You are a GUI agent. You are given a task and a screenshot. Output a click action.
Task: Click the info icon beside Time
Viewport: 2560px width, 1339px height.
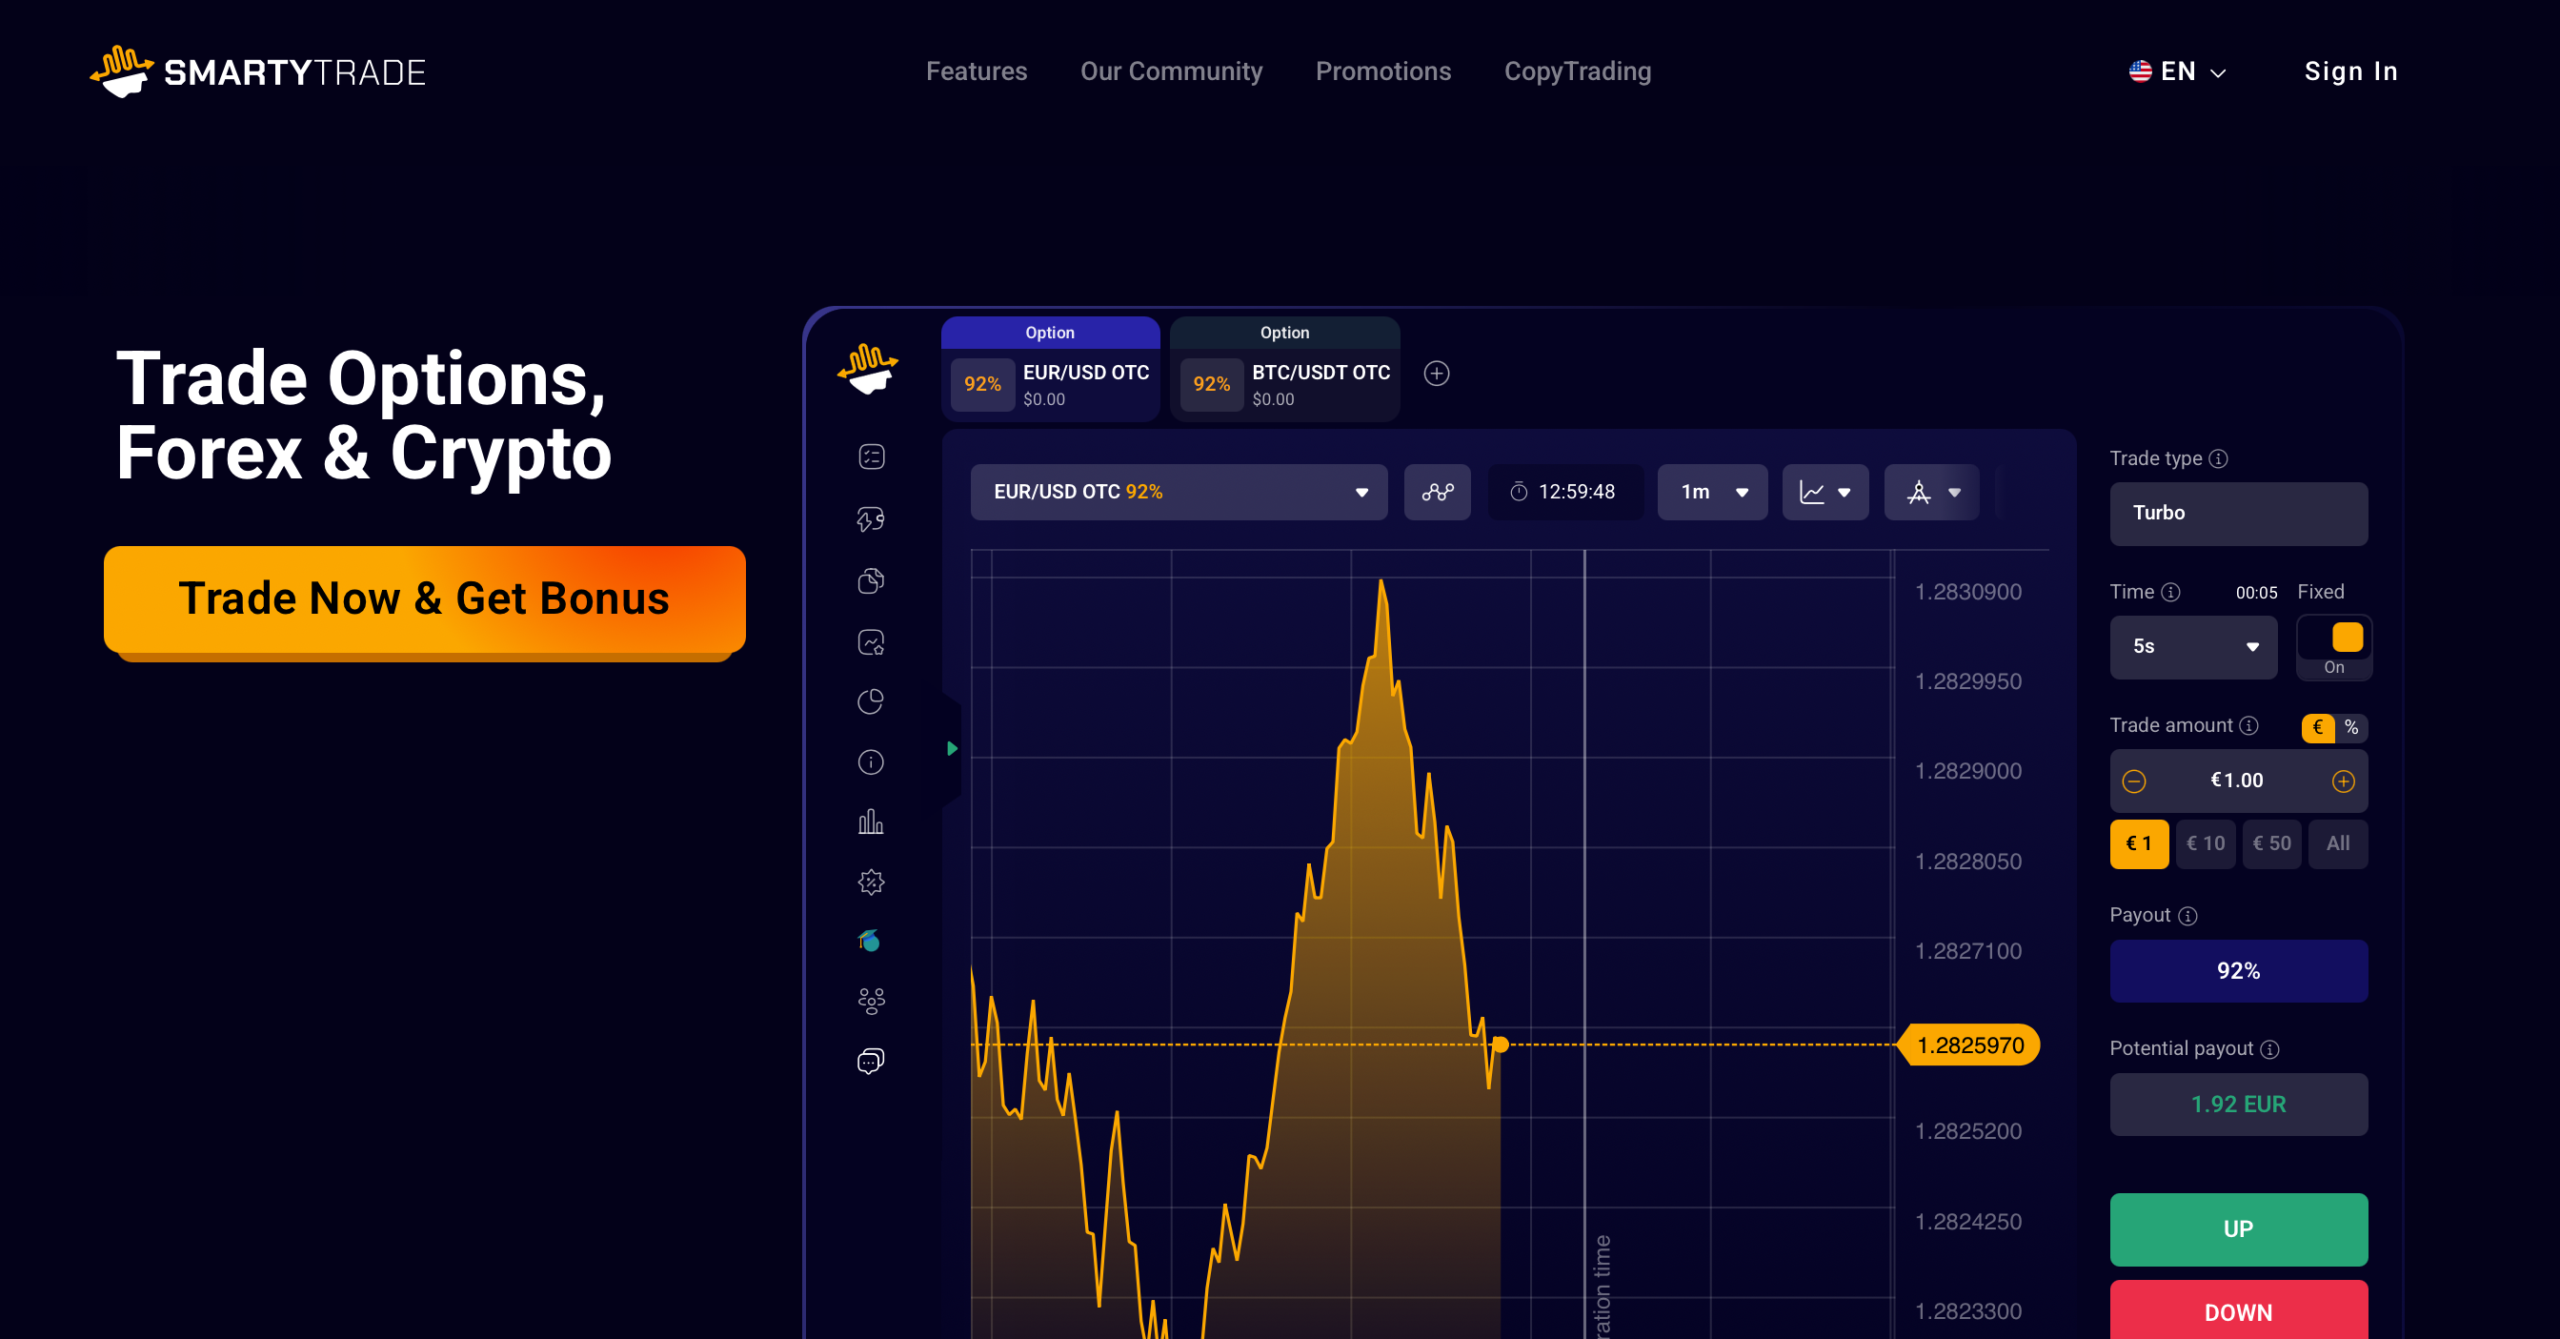pyautogui.click(x=2171, y=592)
